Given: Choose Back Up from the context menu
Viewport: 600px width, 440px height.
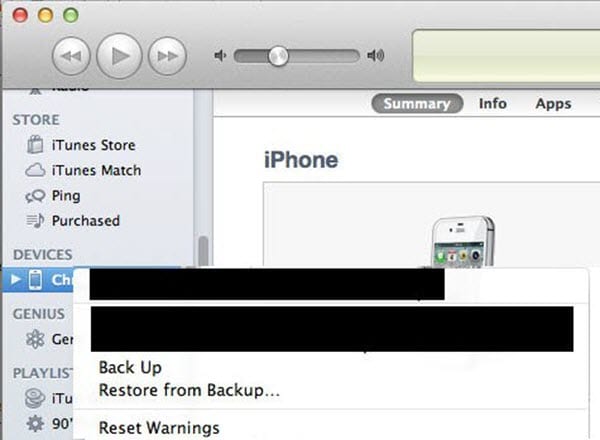Looking at the screenshot, I should (x=130, y=368).
